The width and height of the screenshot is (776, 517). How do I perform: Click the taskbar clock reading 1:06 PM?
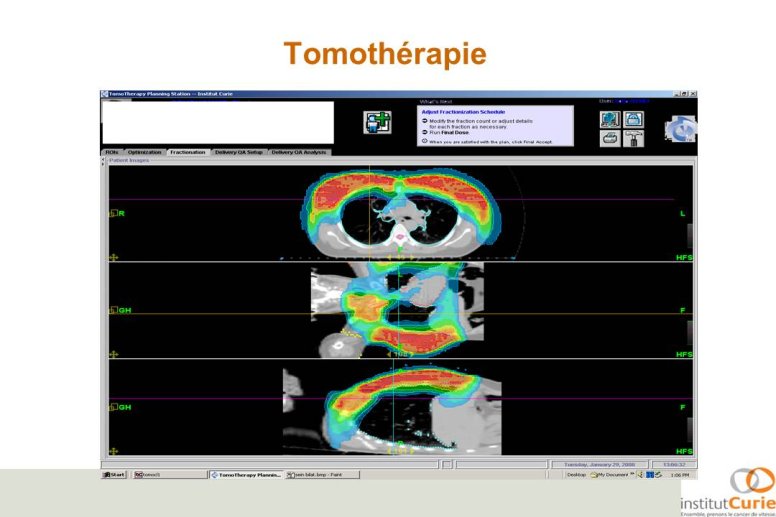click(x=679, y=474)
